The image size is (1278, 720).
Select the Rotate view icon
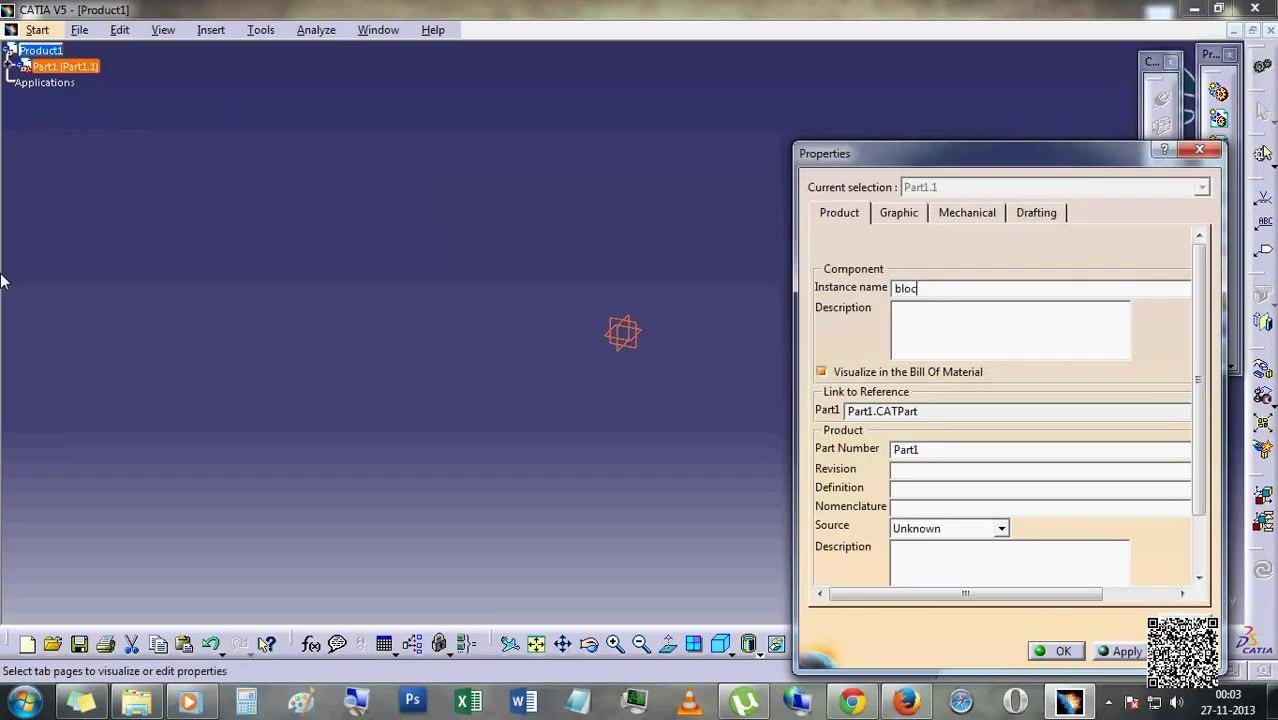[588, 645]
